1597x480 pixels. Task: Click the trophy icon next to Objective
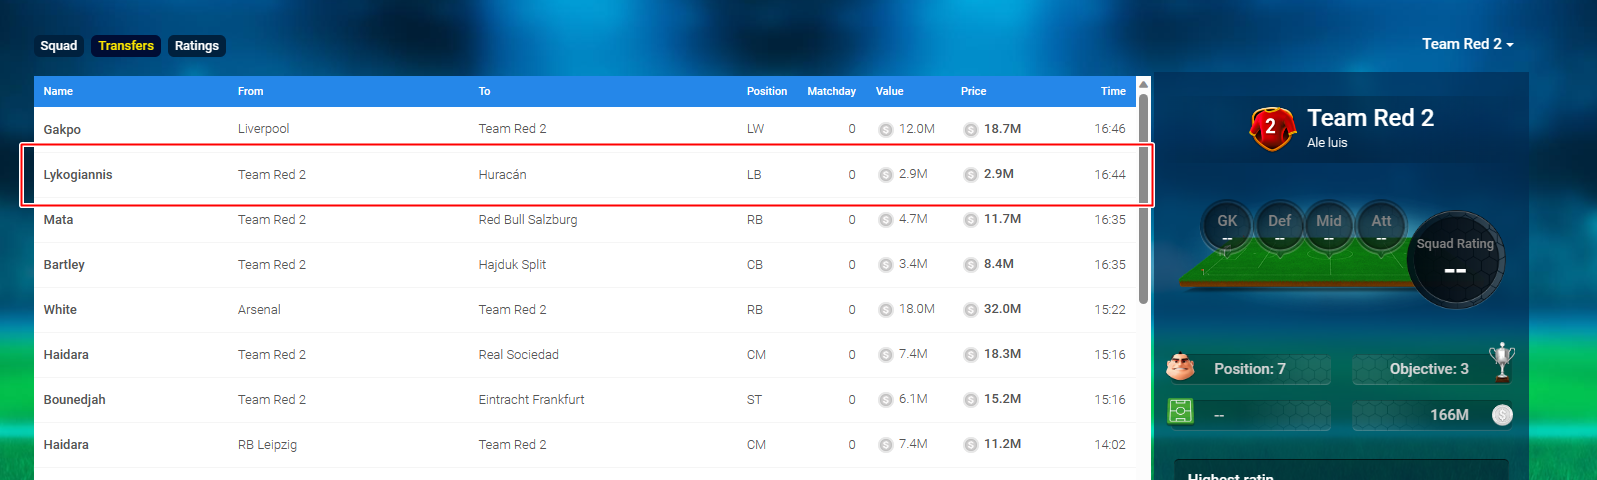click(x=1501, y=362)
